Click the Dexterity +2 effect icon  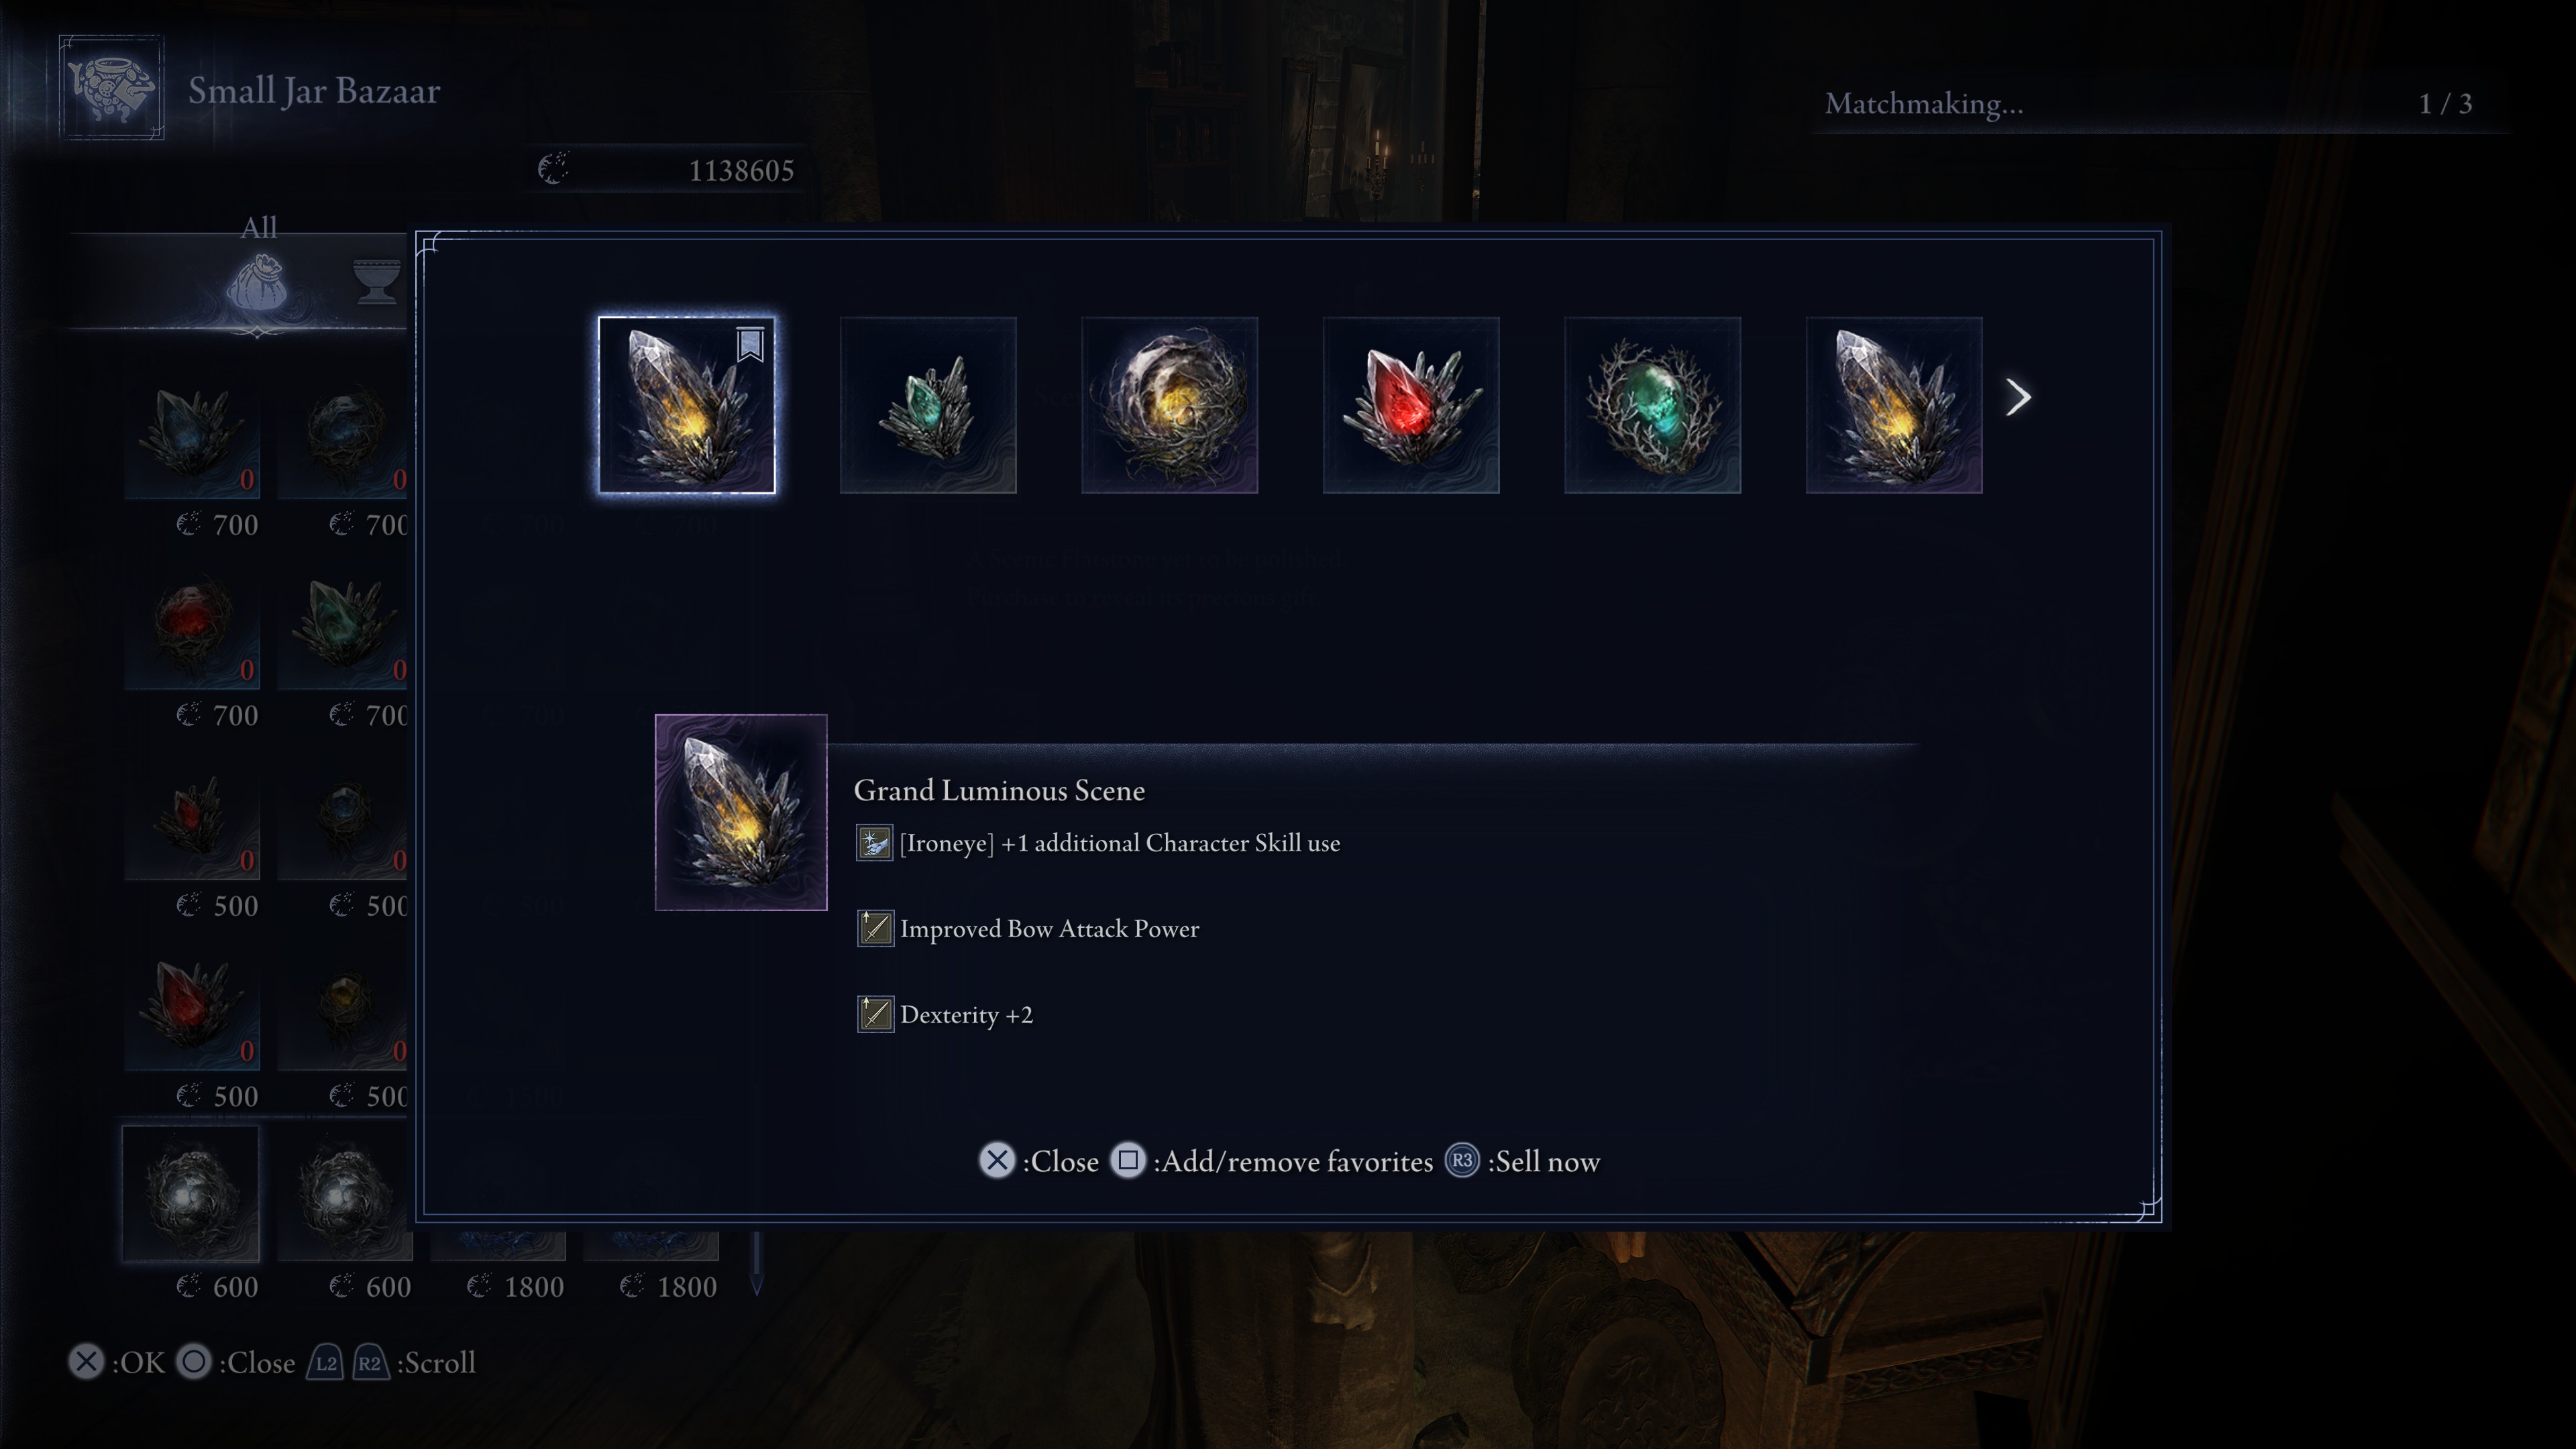[x=875, y=1015]
